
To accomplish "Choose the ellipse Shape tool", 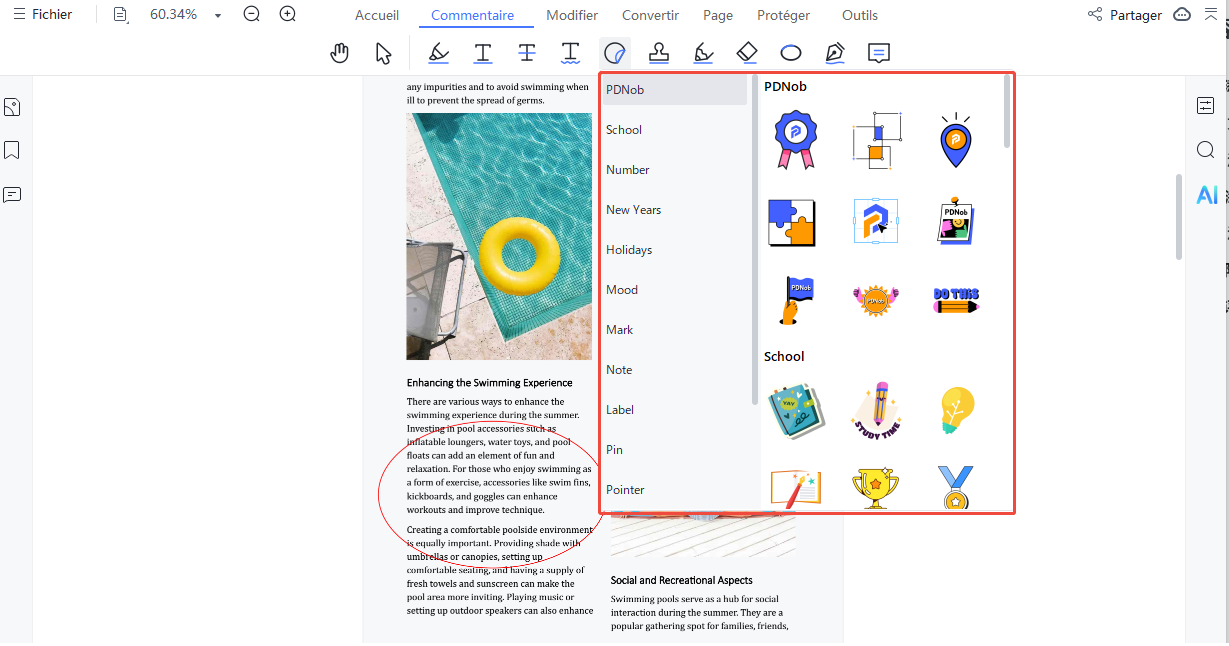I will [x=791, y=53].
